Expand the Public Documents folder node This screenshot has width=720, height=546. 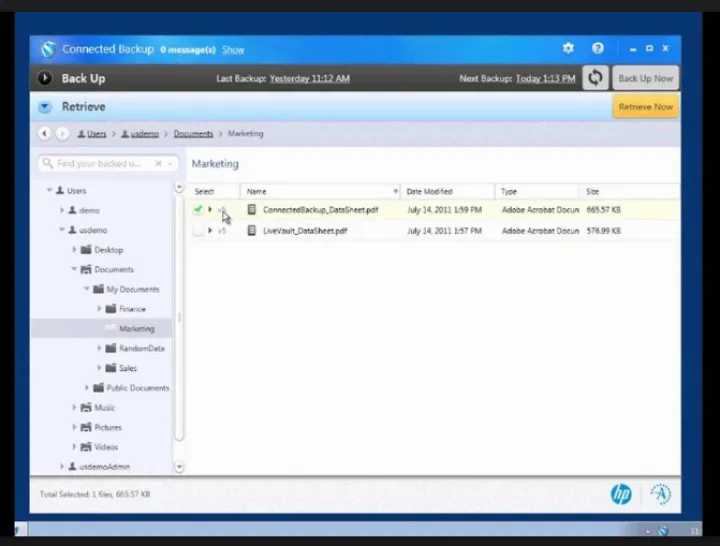[87, 388]
